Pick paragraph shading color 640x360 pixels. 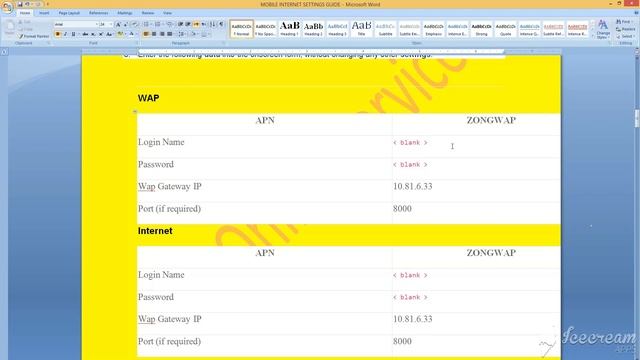coord(195,34)
